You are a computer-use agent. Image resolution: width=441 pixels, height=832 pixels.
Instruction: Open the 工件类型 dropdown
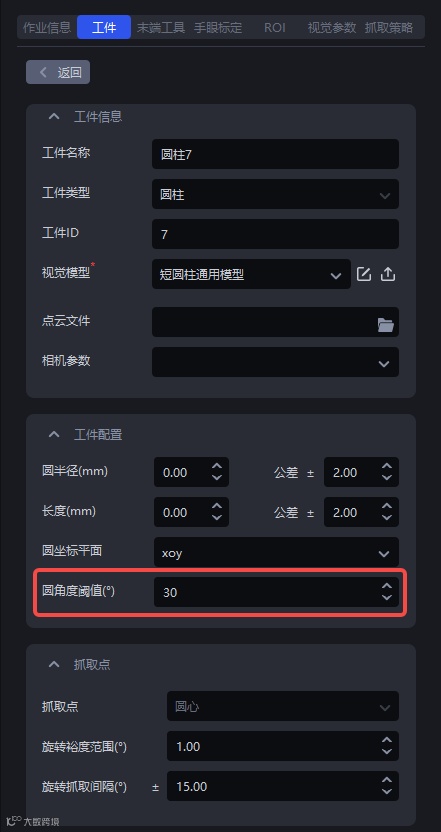275,194
